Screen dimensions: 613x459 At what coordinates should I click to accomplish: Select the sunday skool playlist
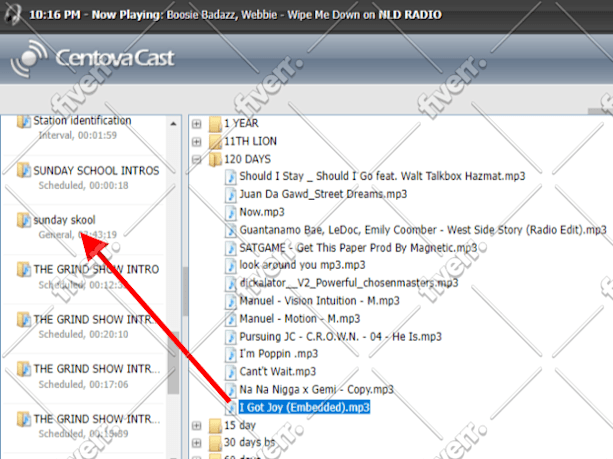coord(64,220)
